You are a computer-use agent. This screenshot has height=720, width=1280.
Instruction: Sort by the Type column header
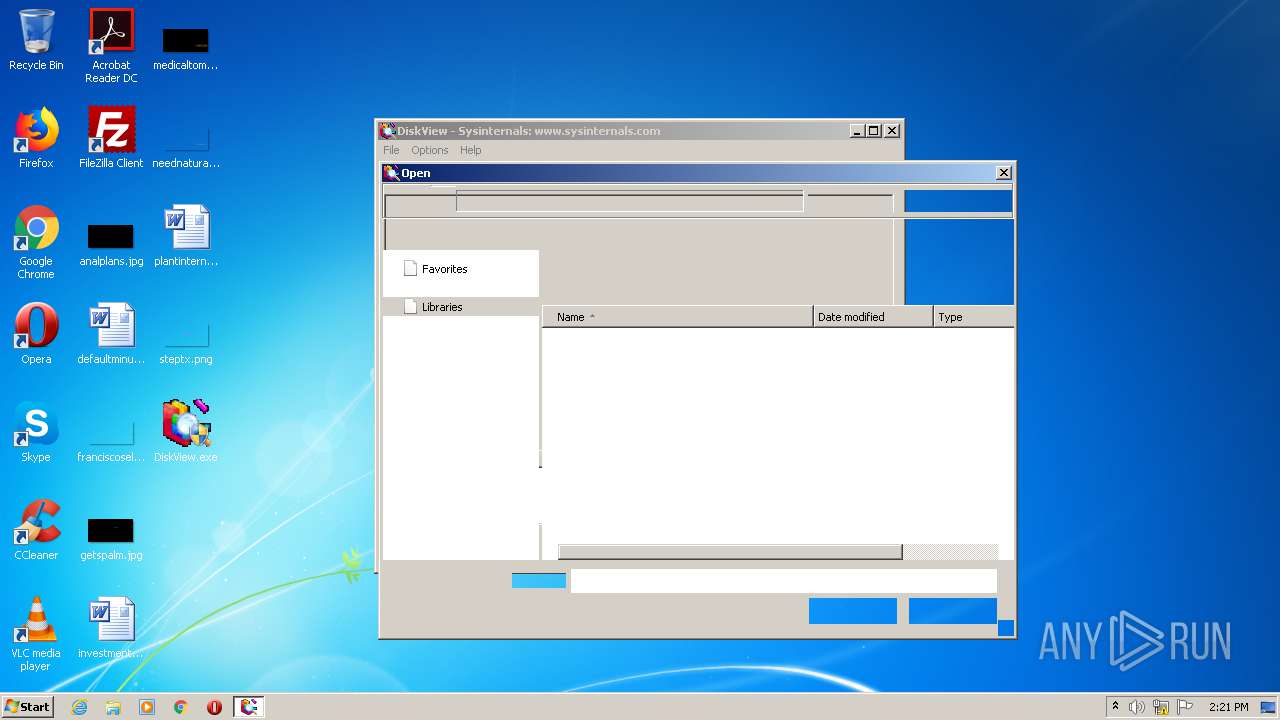point(974,317)
